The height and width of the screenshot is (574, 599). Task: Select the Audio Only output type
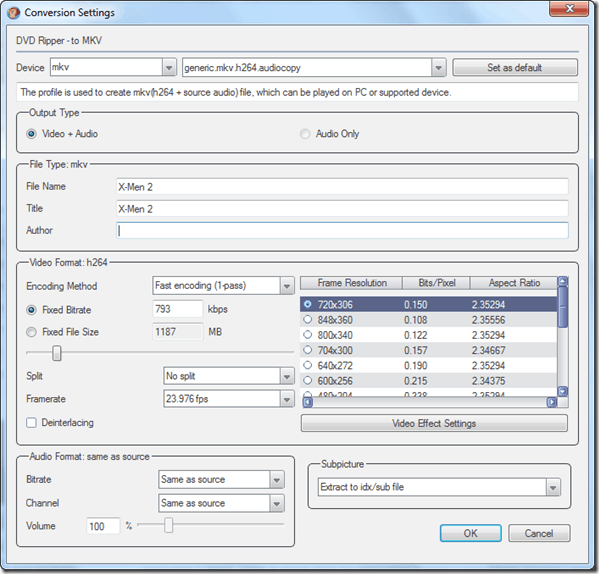click(304, 134)
